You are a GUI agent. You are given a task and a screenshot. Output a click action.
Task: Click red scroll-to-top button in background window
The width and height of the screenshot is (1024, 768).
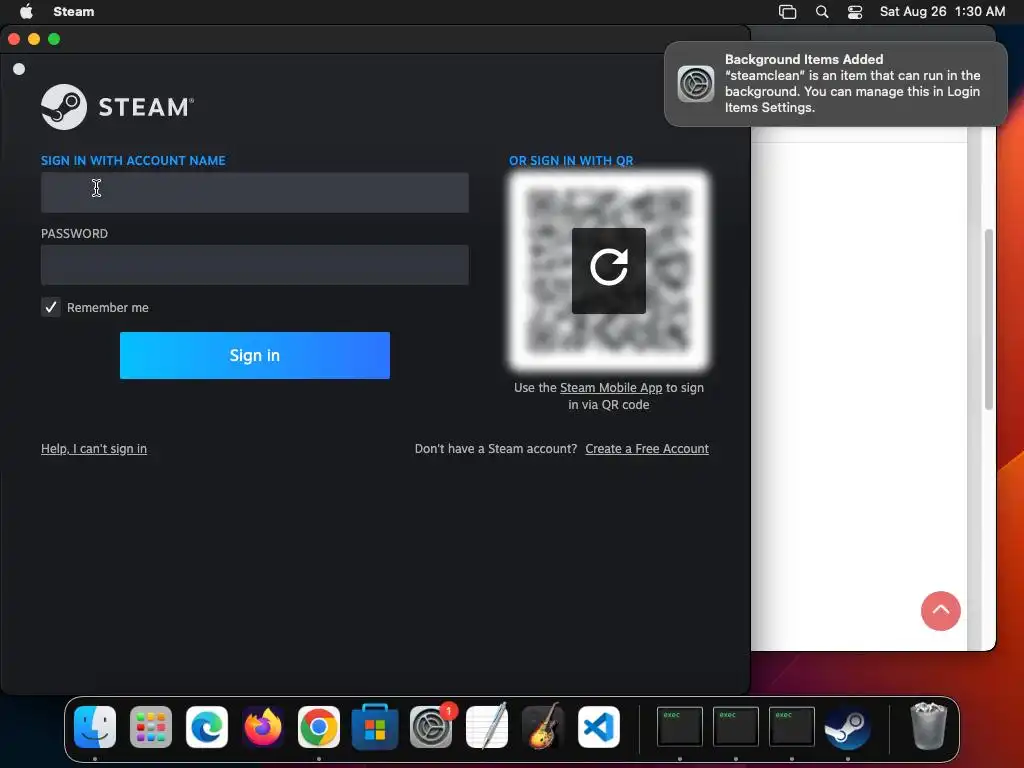[x=940, y=611]
